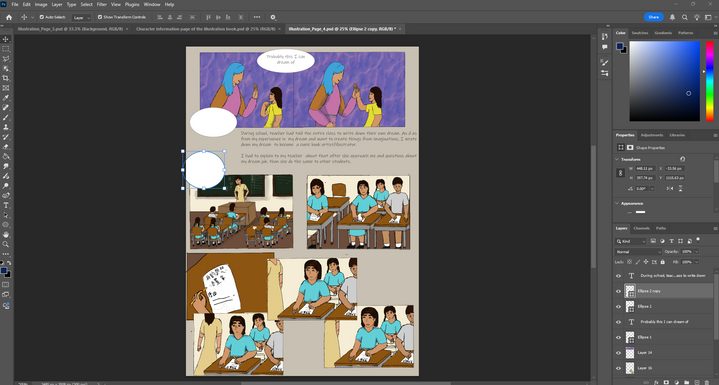Open the notifications bell

(672, 17)
